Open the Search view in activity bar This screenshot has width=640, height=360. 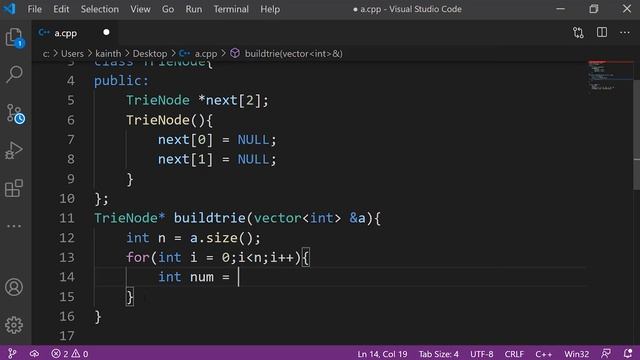[x=14, y=74]
